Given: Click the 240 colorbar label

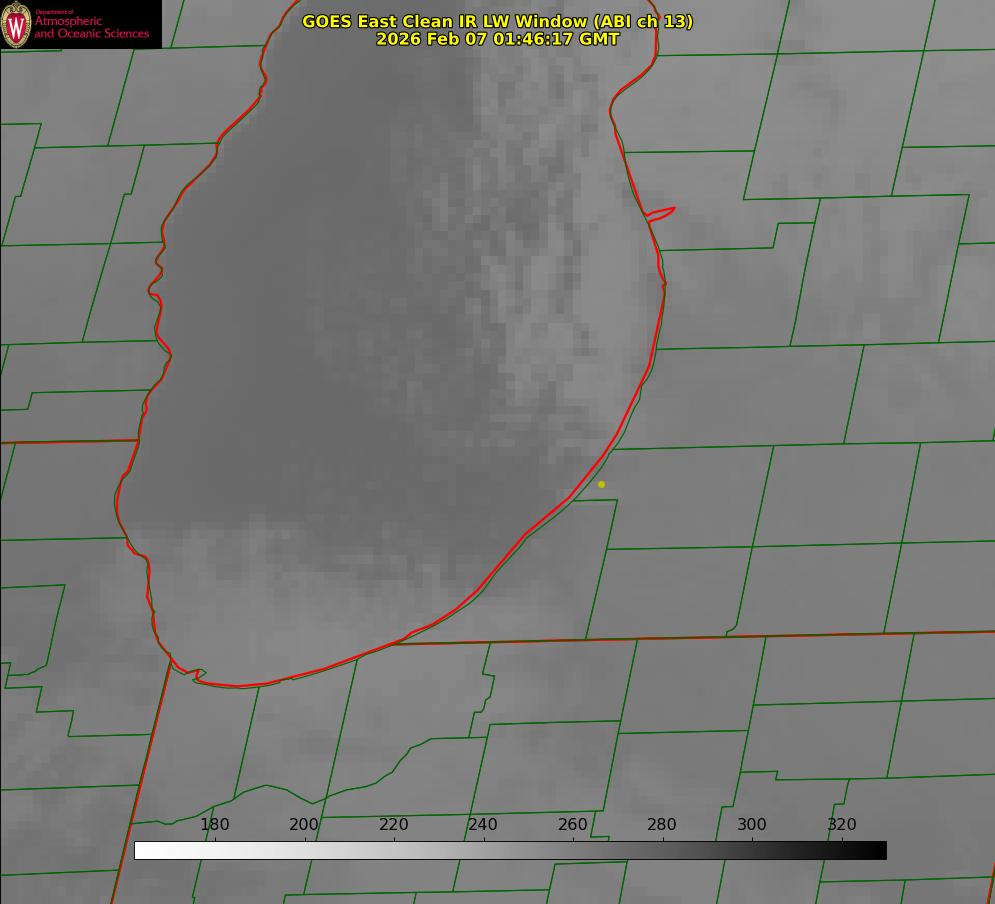Looking at the screenshot, I should click(483, 824).
